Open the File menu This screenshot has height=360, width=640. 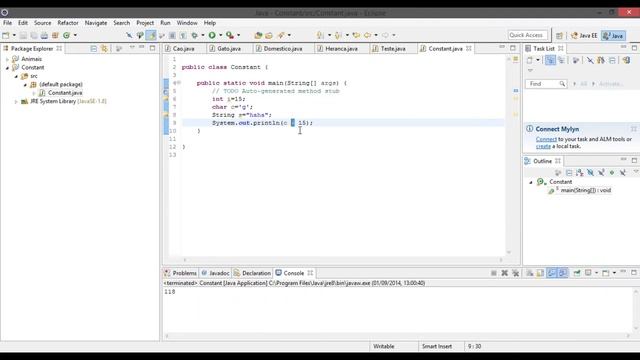tap(7, 23)
